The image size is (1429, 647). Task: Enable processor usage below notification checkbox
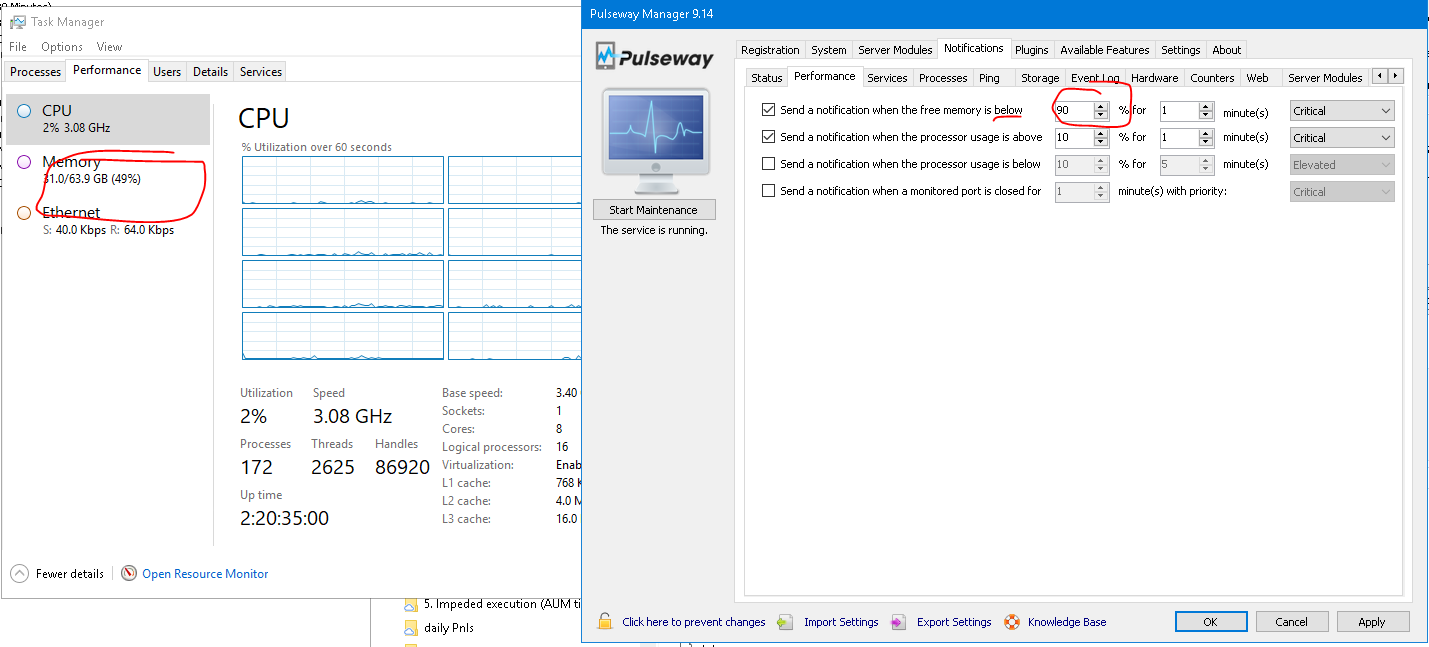[x=768, y=164]
